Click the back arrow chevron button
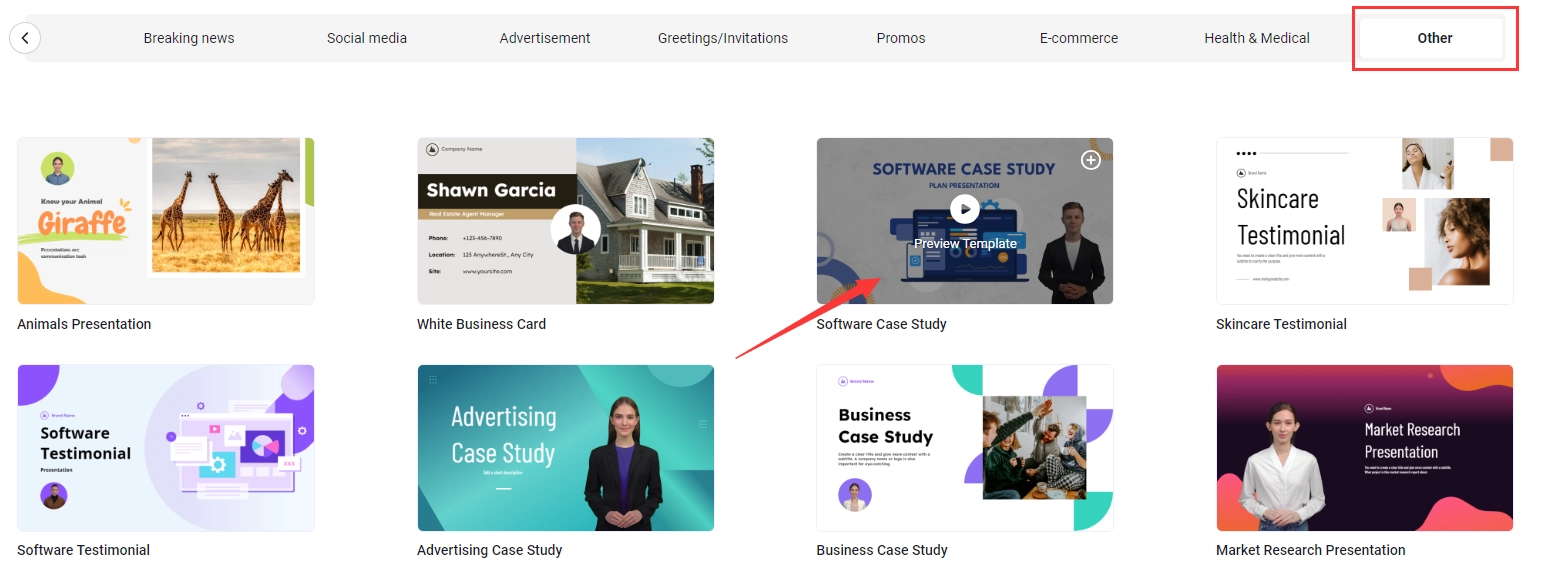Screen dimensions: 1545x579 25,38
